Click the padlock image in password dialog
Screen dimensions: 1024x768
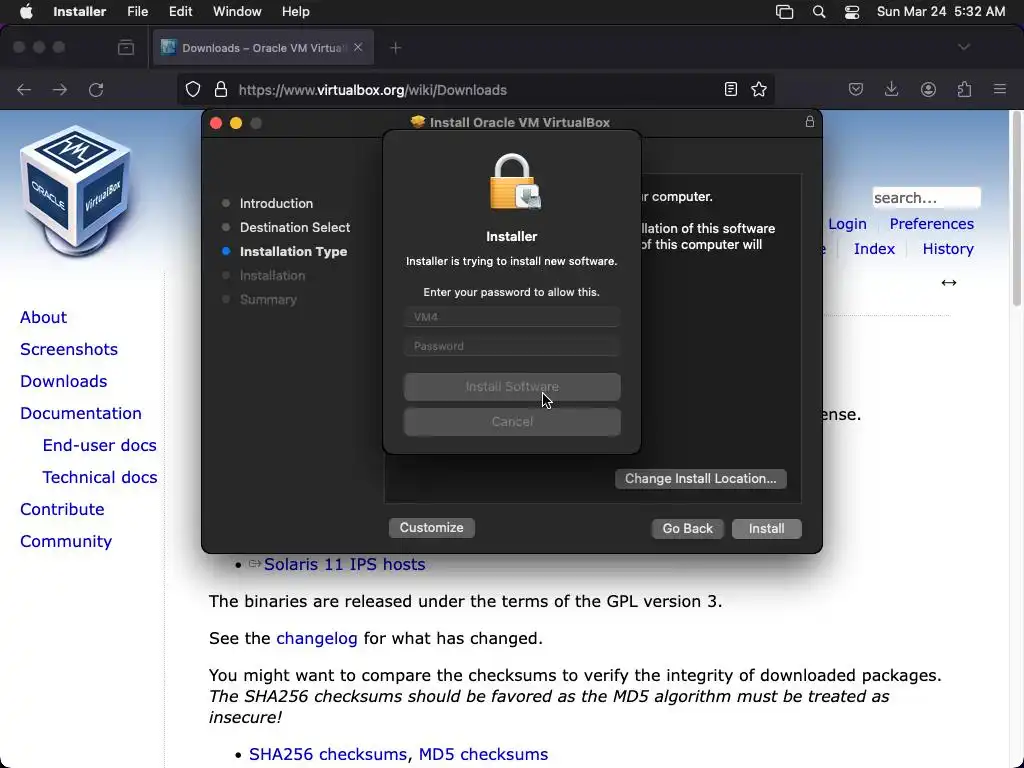point(515,182)
